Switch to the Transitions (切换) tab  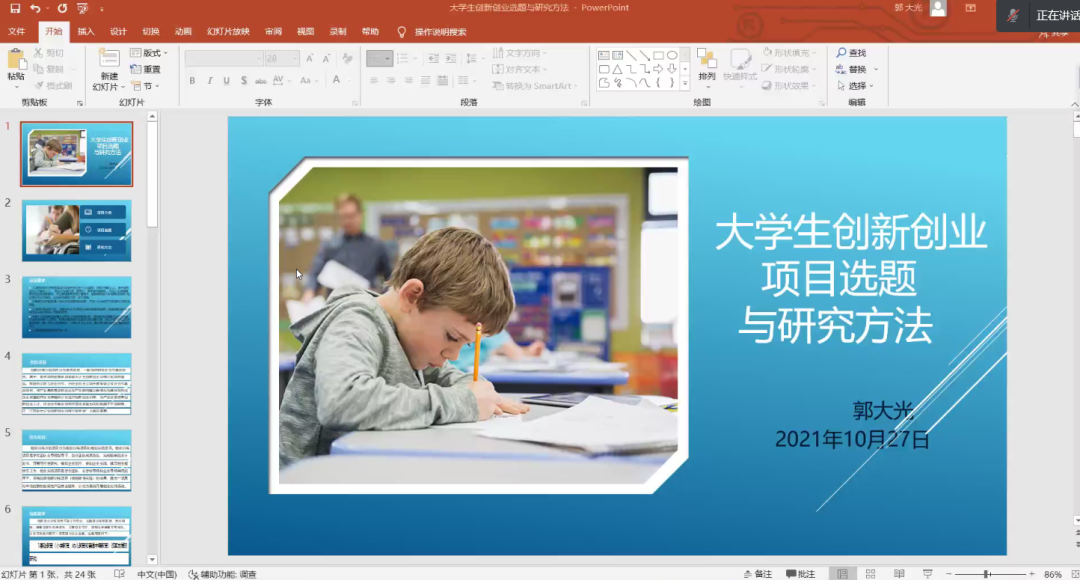[151, 32]
